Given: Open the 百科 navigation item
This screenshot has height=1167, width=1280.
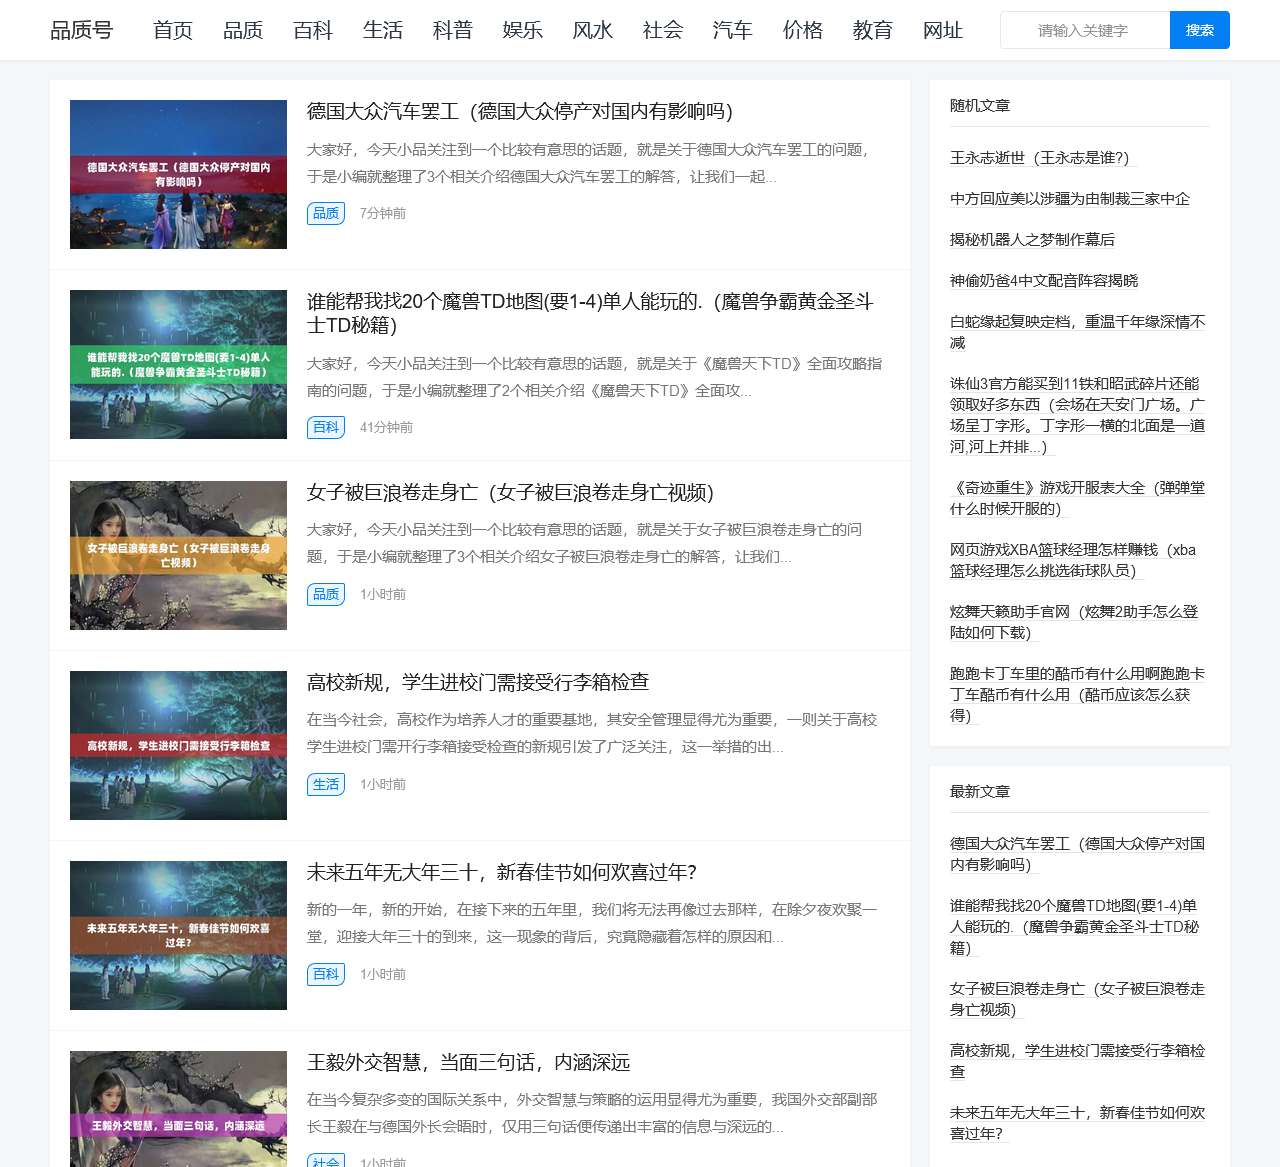Looking at the screenshot, I should (313, 30).
